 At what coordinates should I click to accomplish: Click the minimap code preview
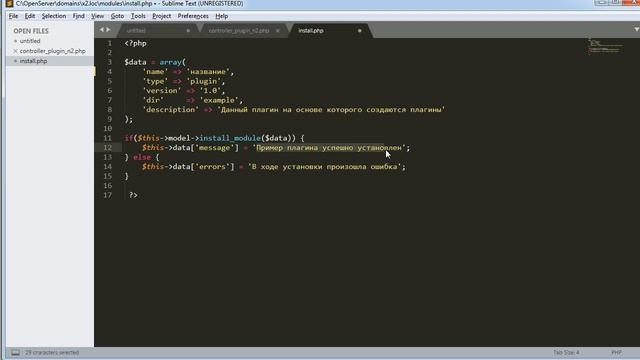click(x=605, y=46)
